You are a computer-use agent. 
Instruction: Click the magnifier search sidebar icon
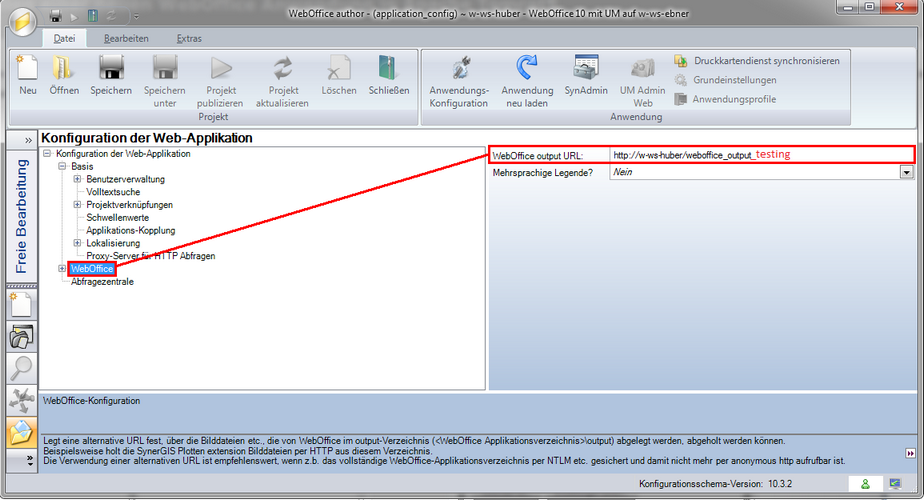click(21, 369)
